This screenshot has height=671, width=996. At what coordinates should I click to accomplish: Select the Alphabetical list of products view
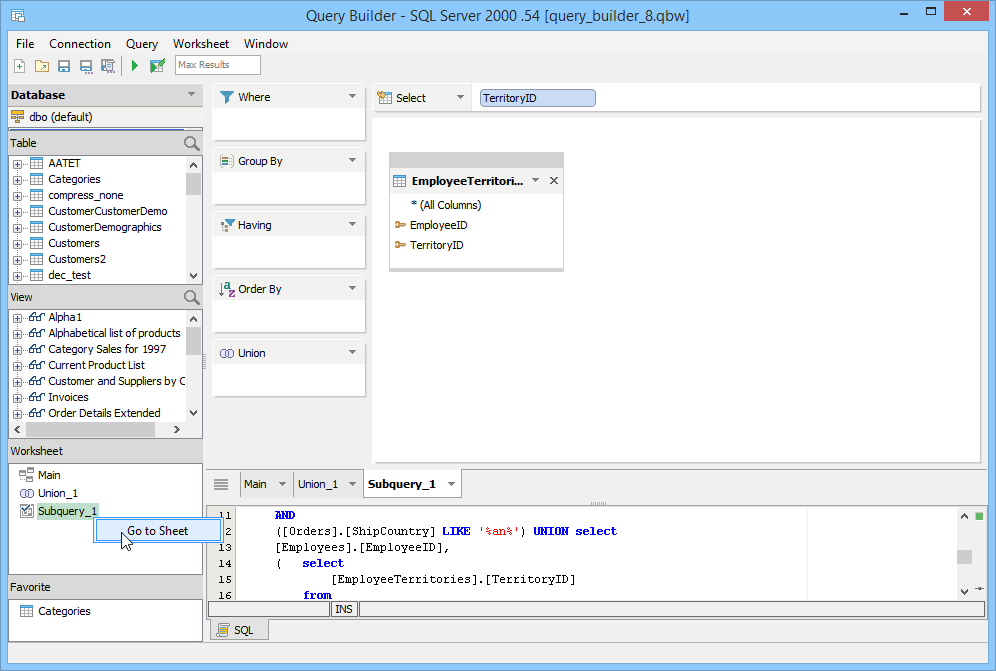(114, 333)
